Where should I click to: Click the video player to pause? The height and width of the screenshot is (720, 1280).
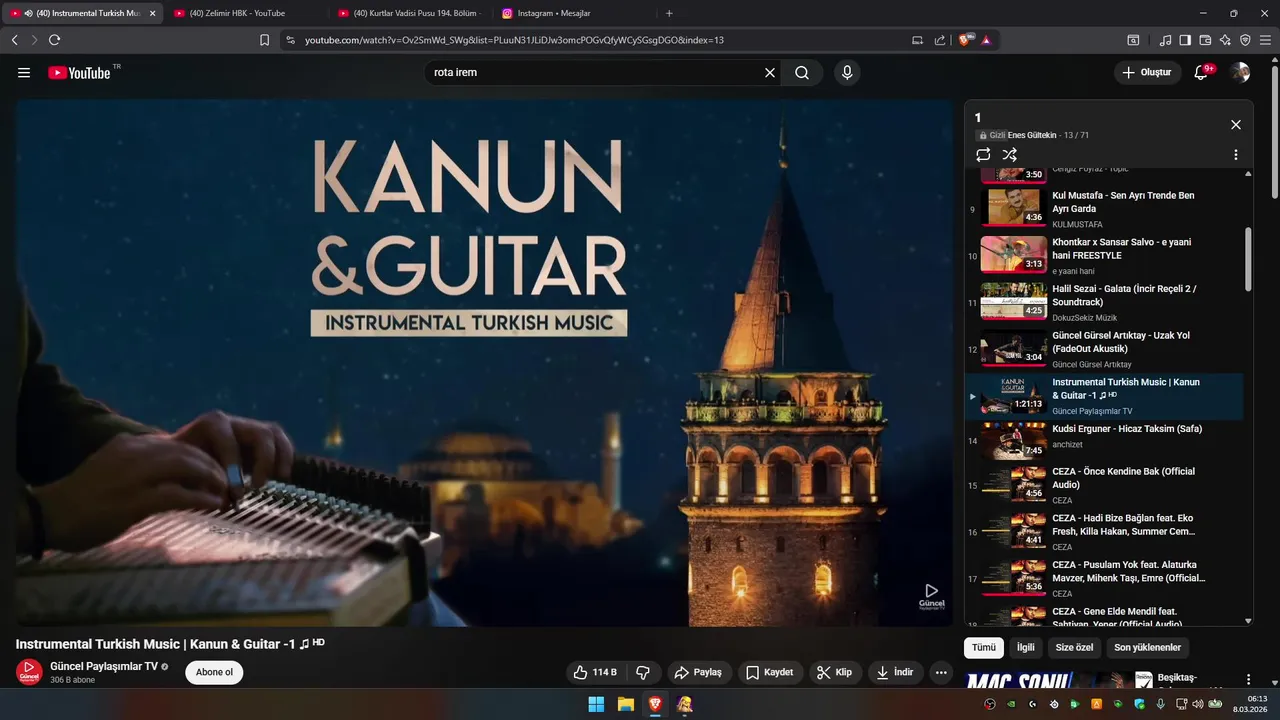(x=484, y=362)
